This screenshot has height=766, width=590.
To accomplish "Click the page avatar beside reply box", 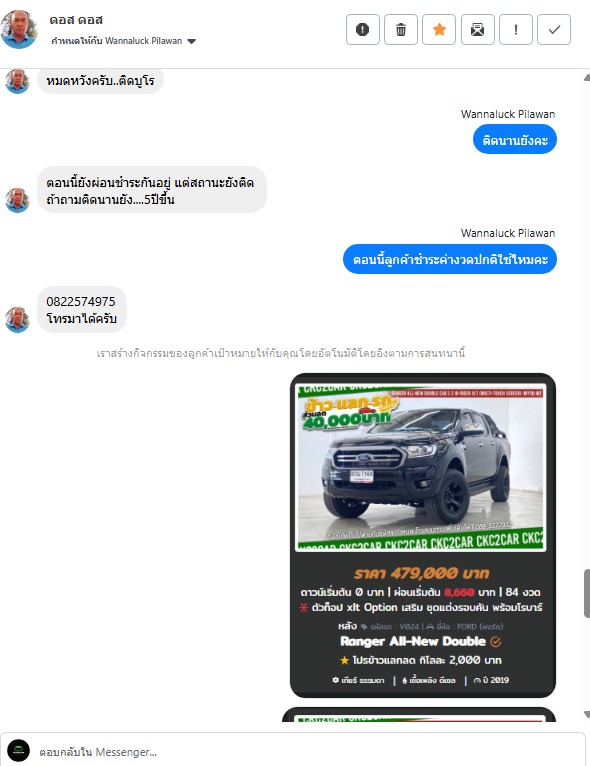I will click(x=19, y=751).
